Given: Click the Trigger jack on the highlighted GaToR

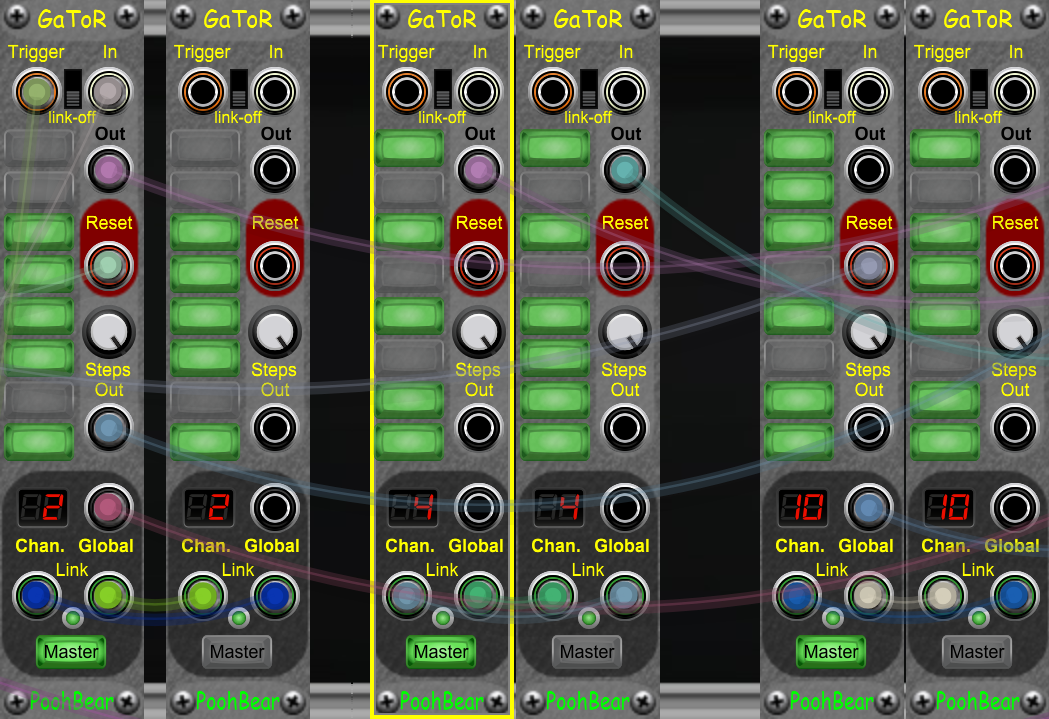Looking at the screenshot, I should click(406, 91).
